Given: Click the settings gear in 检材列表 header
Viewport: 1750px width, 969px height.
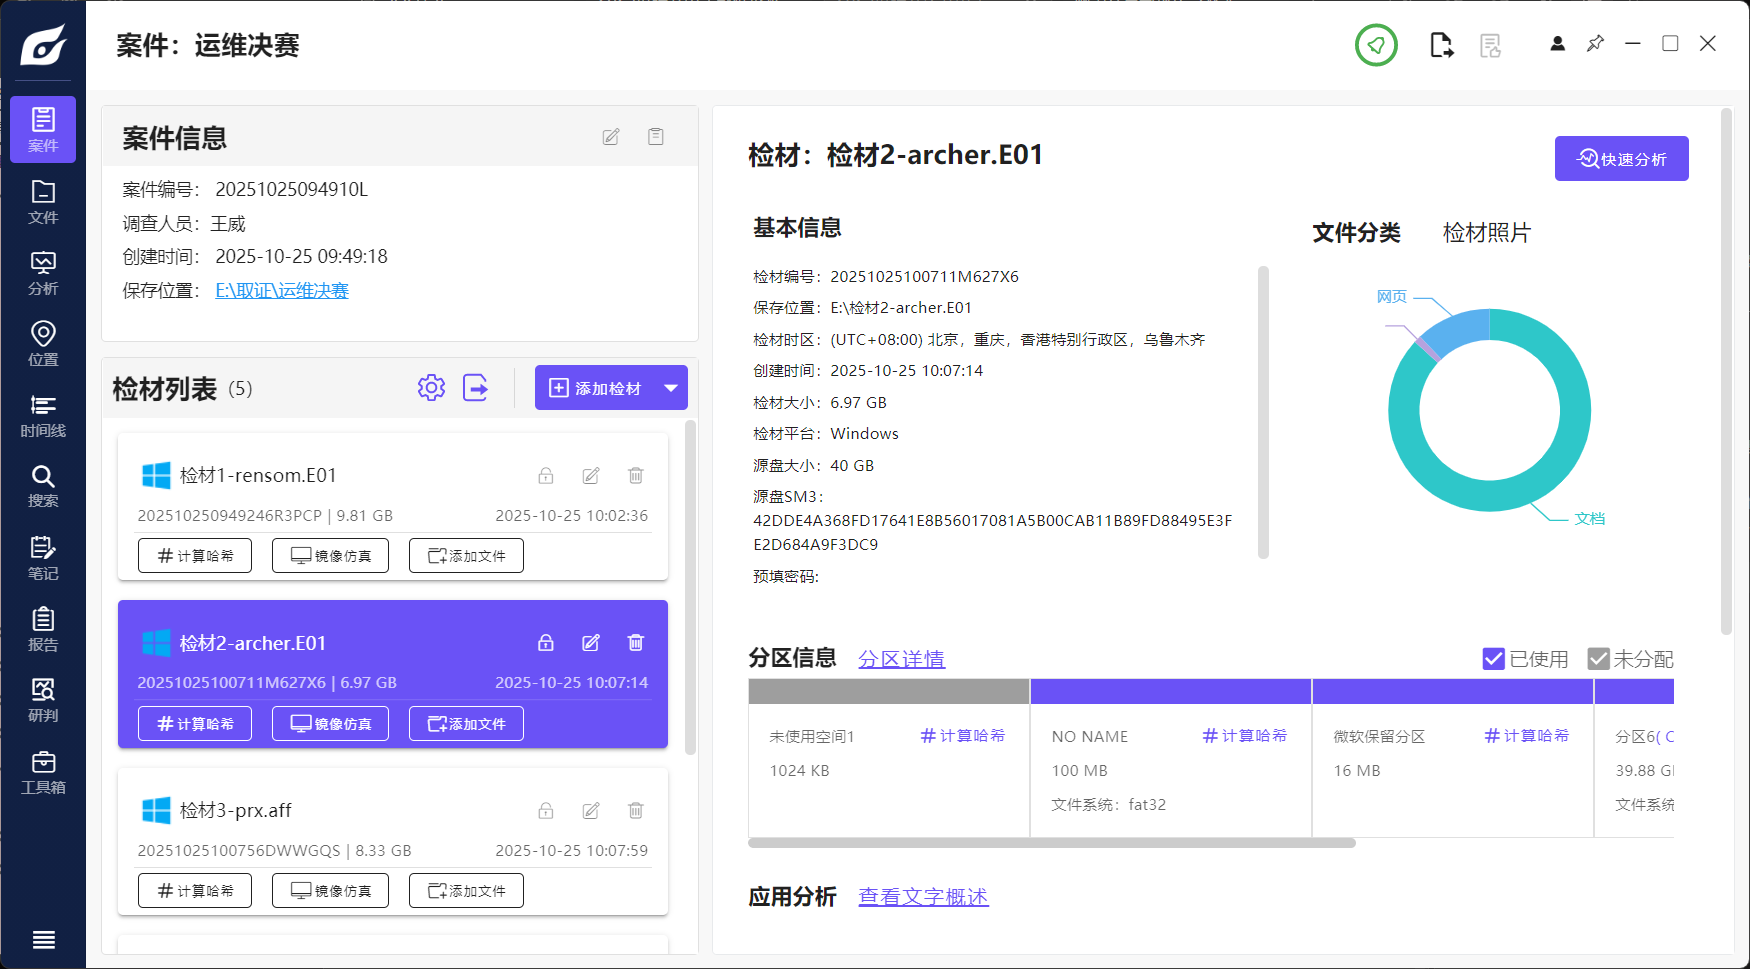Looking at the screenshot, I should (x=431, y=387).
